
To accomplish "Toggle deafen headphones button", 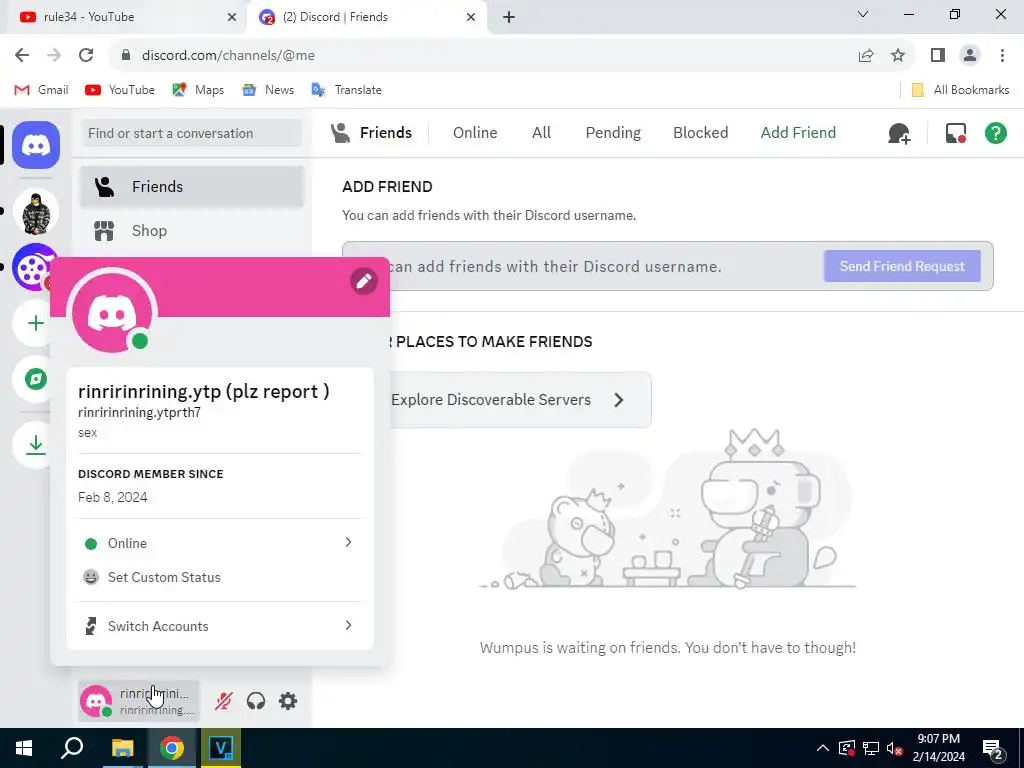I will [256, 701].
